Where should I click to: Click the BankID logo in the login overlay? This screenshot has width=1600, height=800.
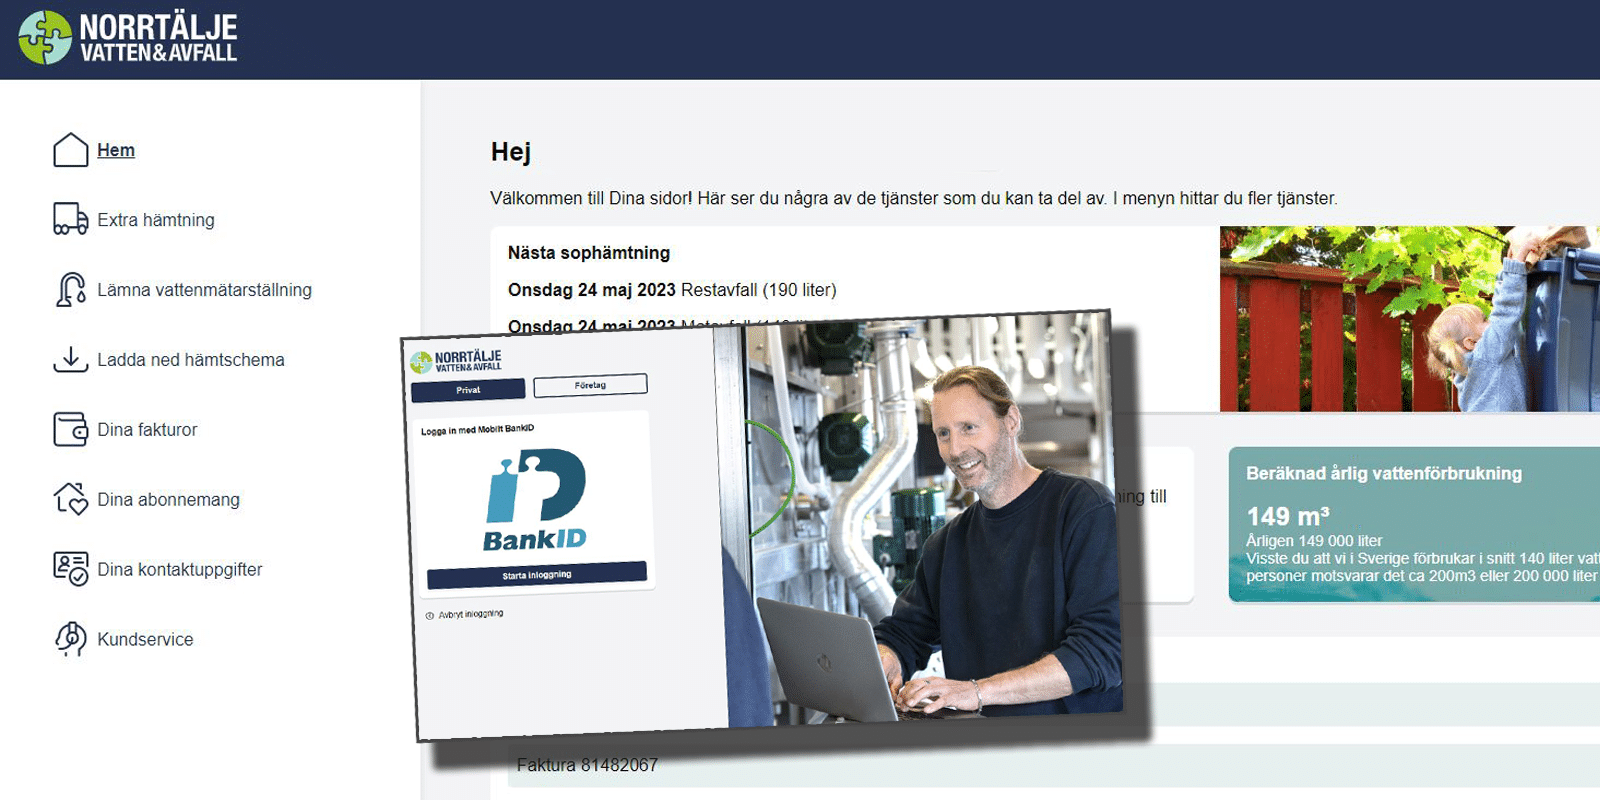click(x=536, y=500)
